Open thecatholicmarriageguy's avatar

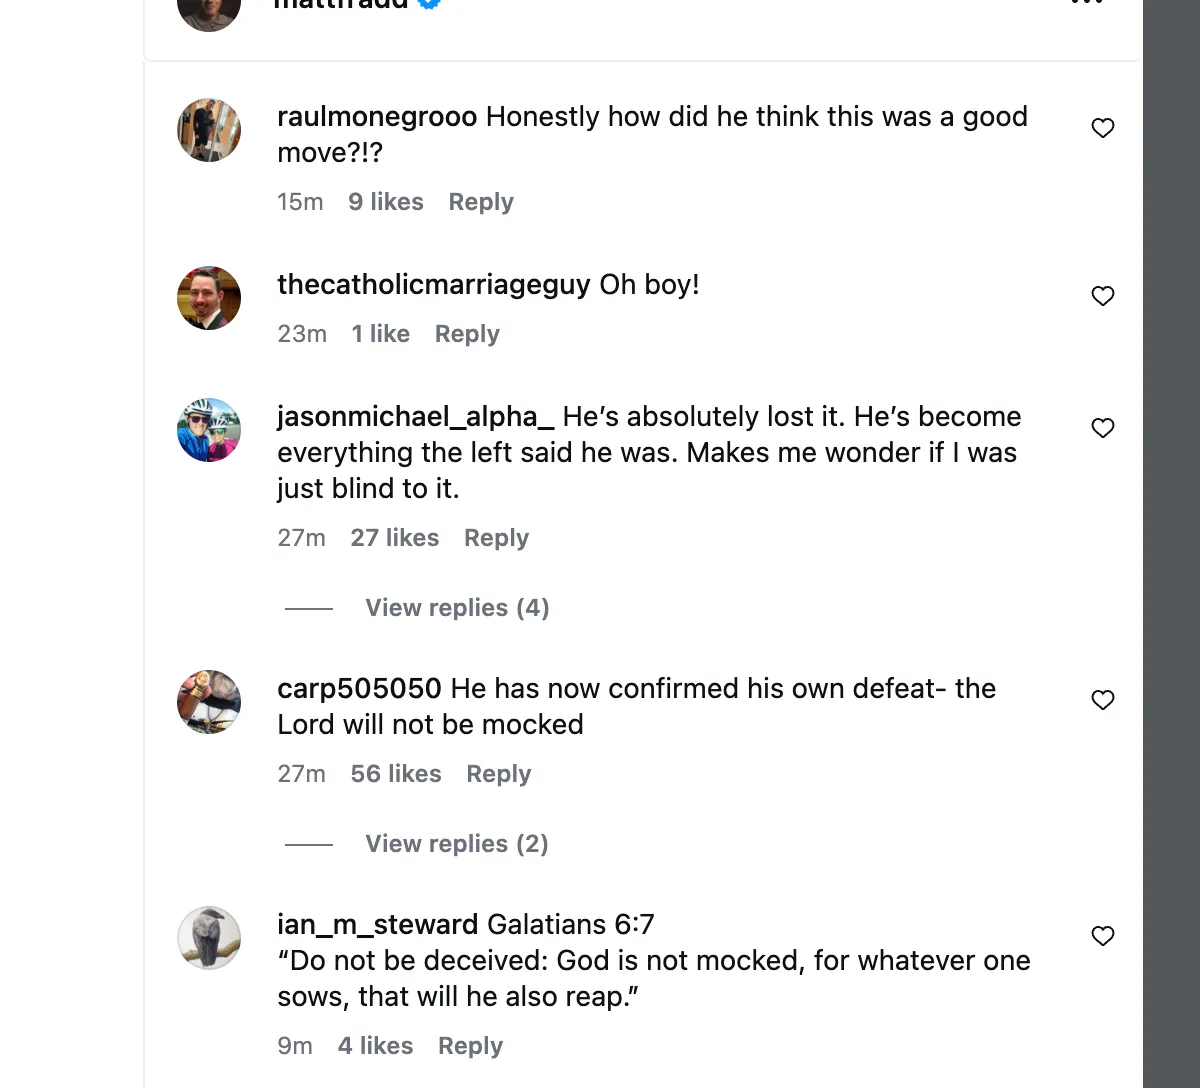(x=209, y=298)
